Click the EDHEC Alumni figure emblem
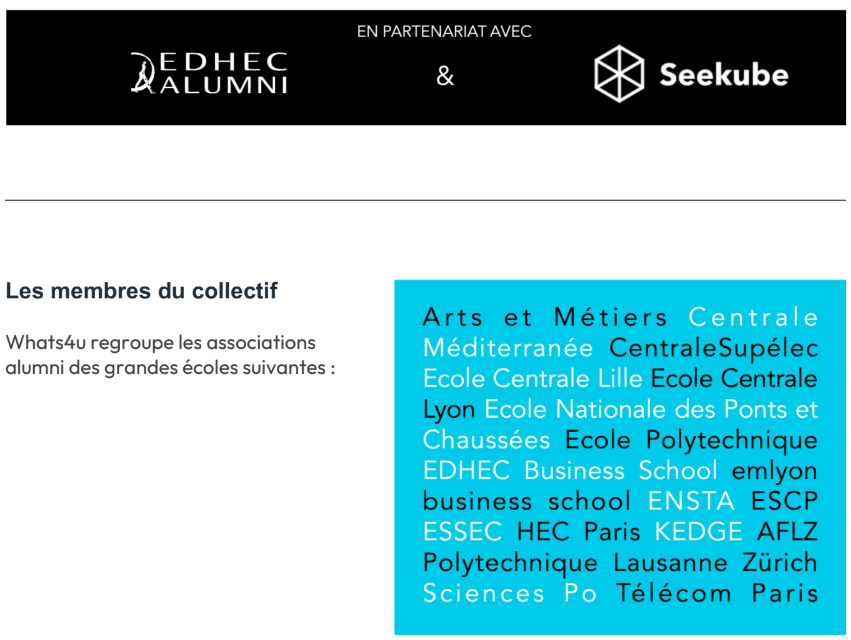This screenshot has height=640, width=851. [143, 73]
